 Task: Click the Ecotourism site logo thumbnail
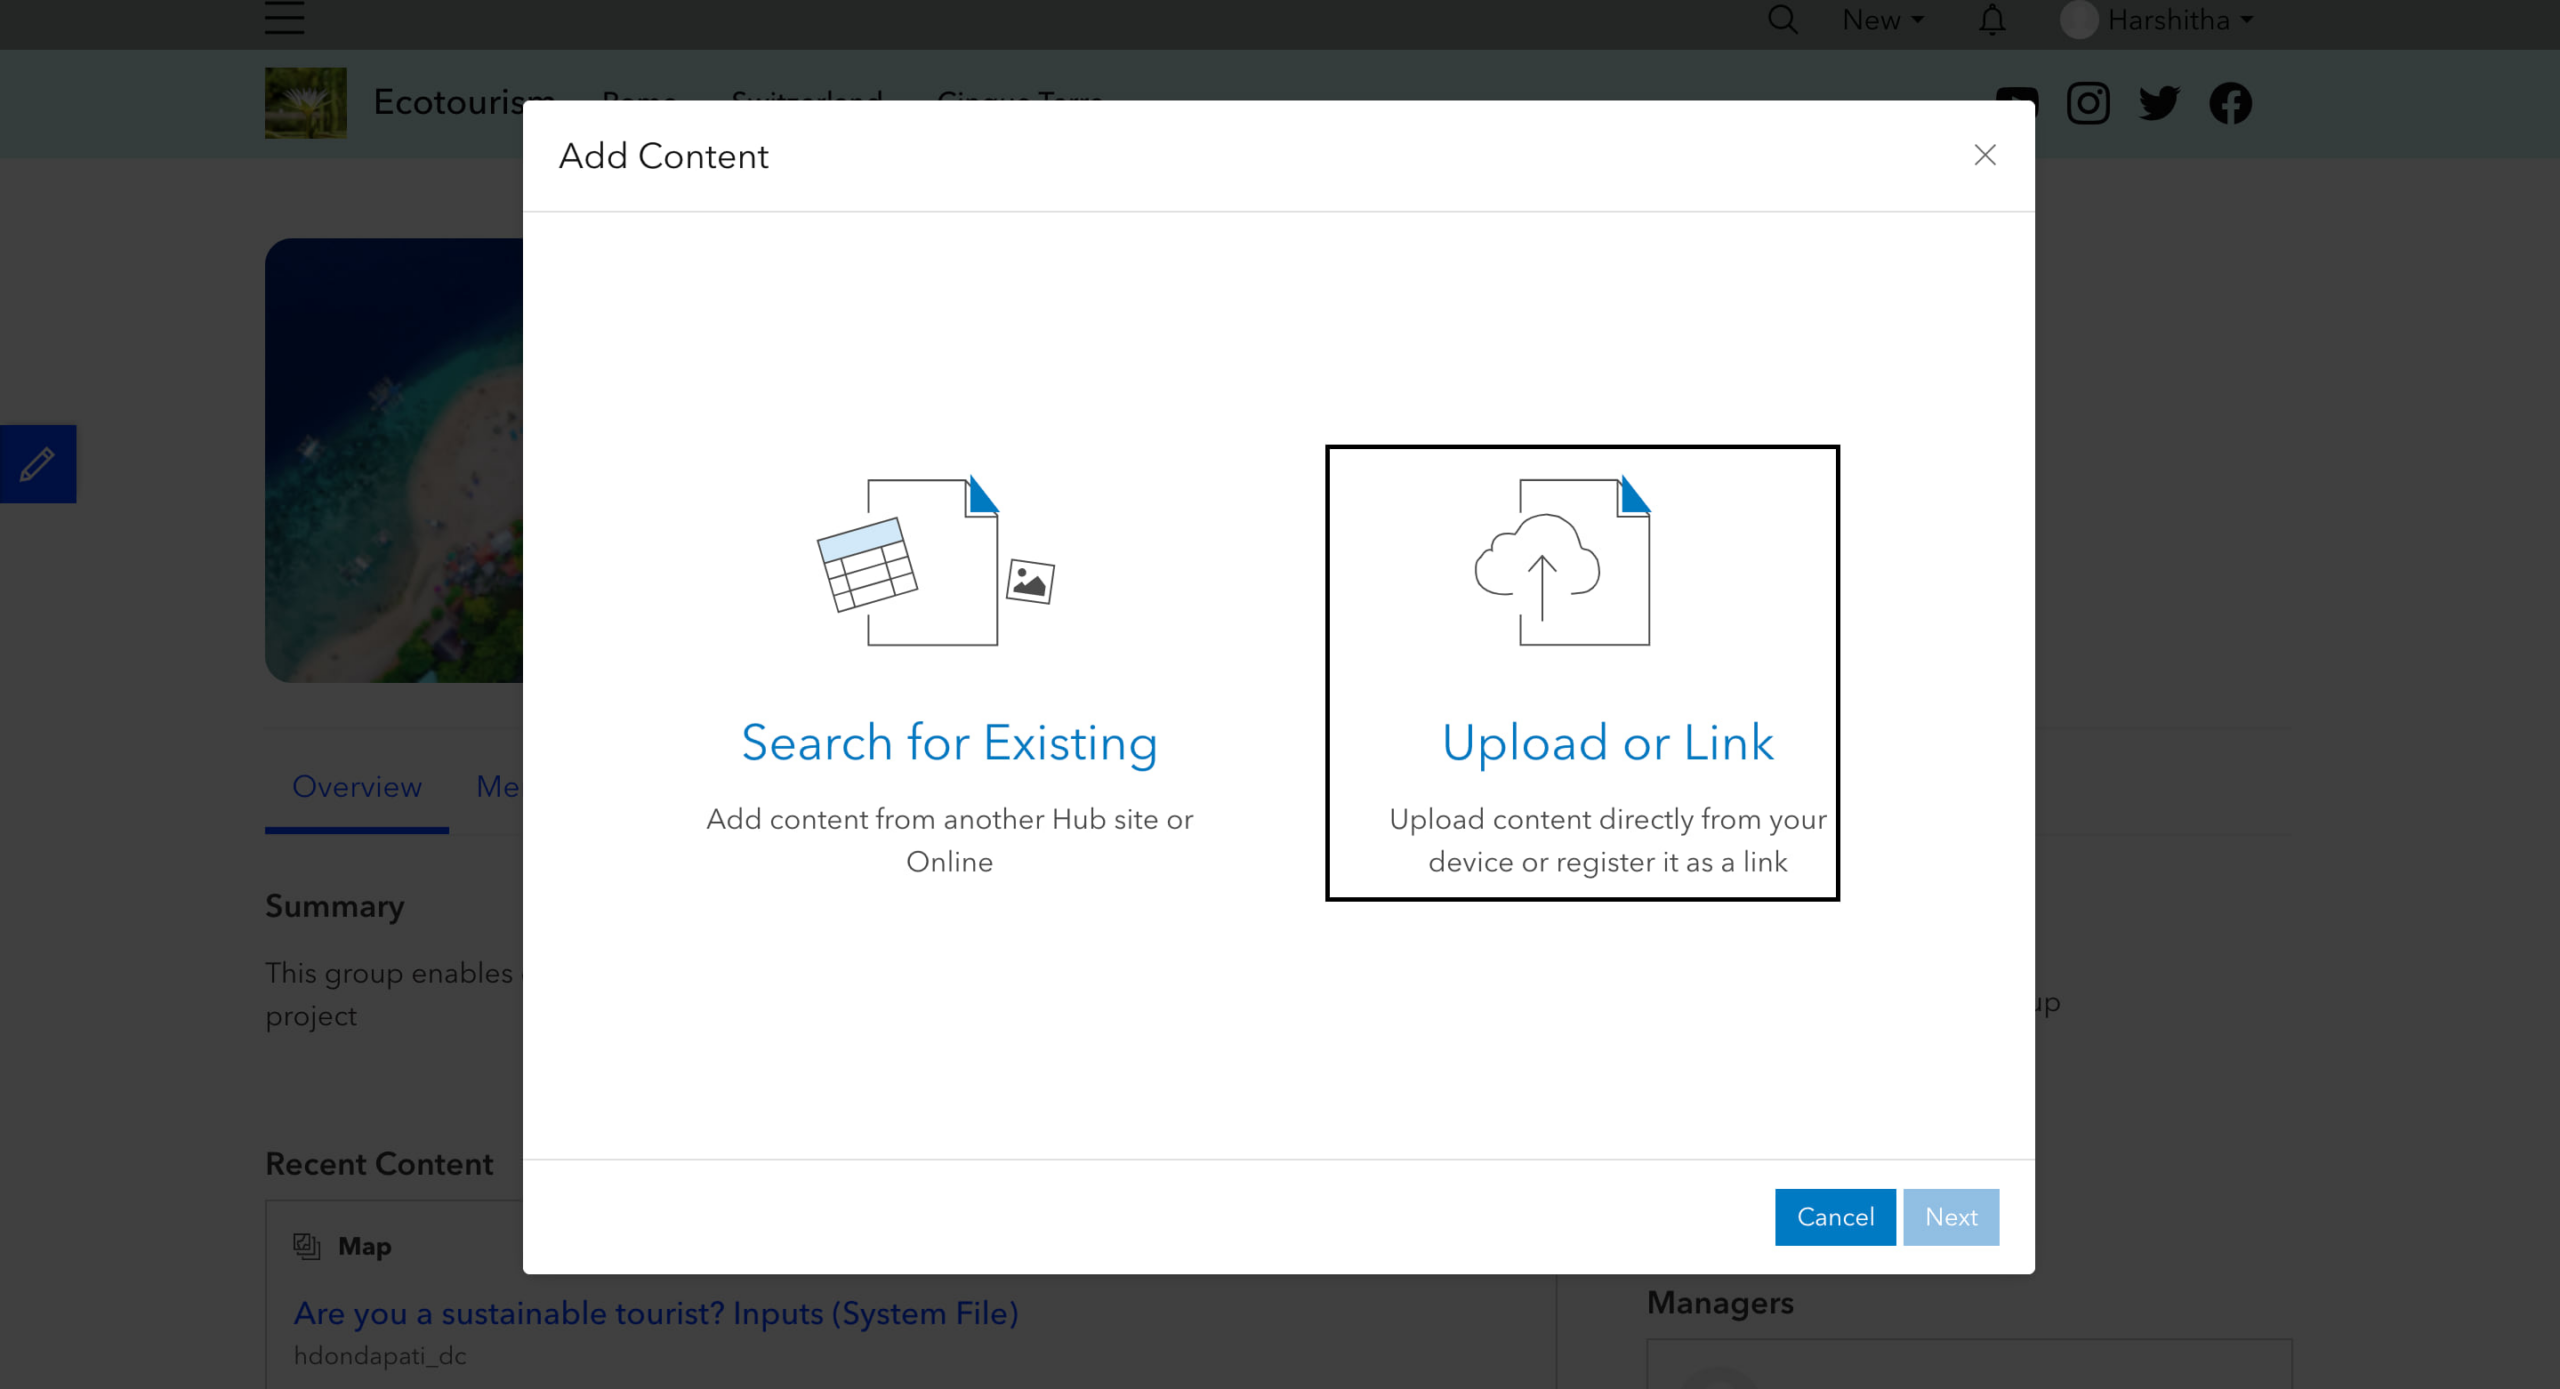pyautogui.click(x=305, y=103)
